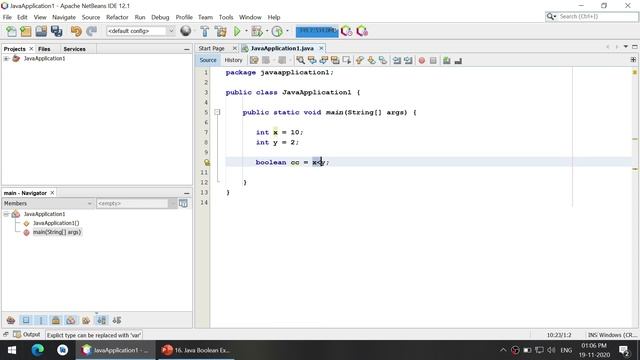The width and height of the screenshot is (640, 360).
Task: Click the Open Project icon
Action: point(41,31)
